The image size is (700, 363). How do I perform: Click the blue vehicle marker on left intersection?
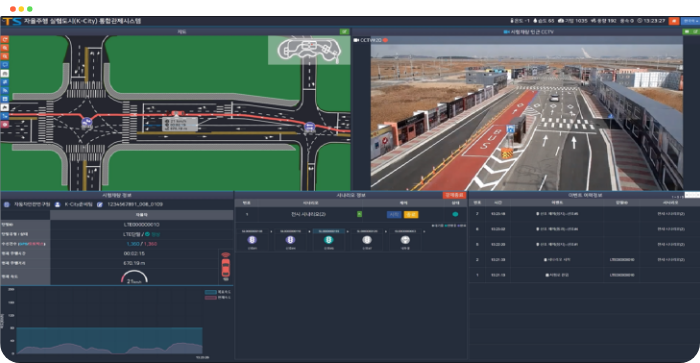87,123
